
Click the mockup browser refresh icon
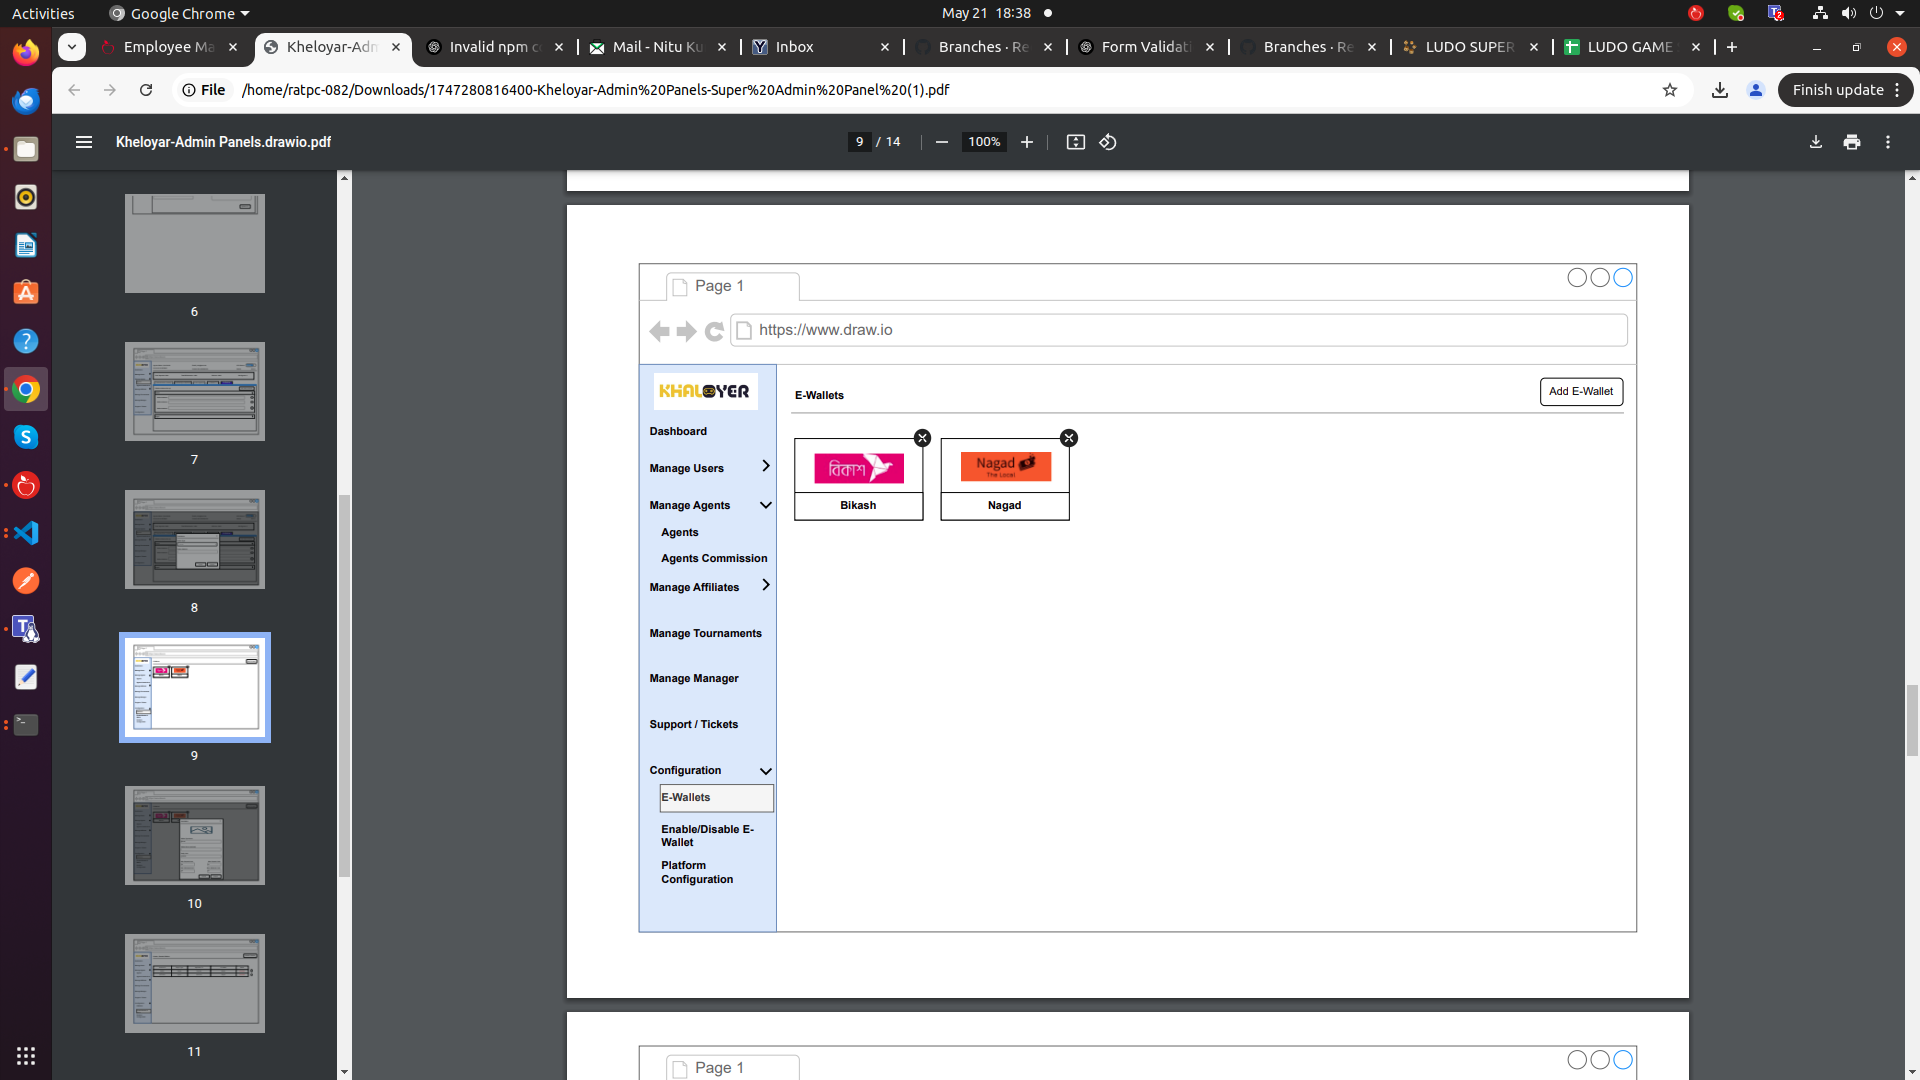pyautogui.click(x=714, y=331)
